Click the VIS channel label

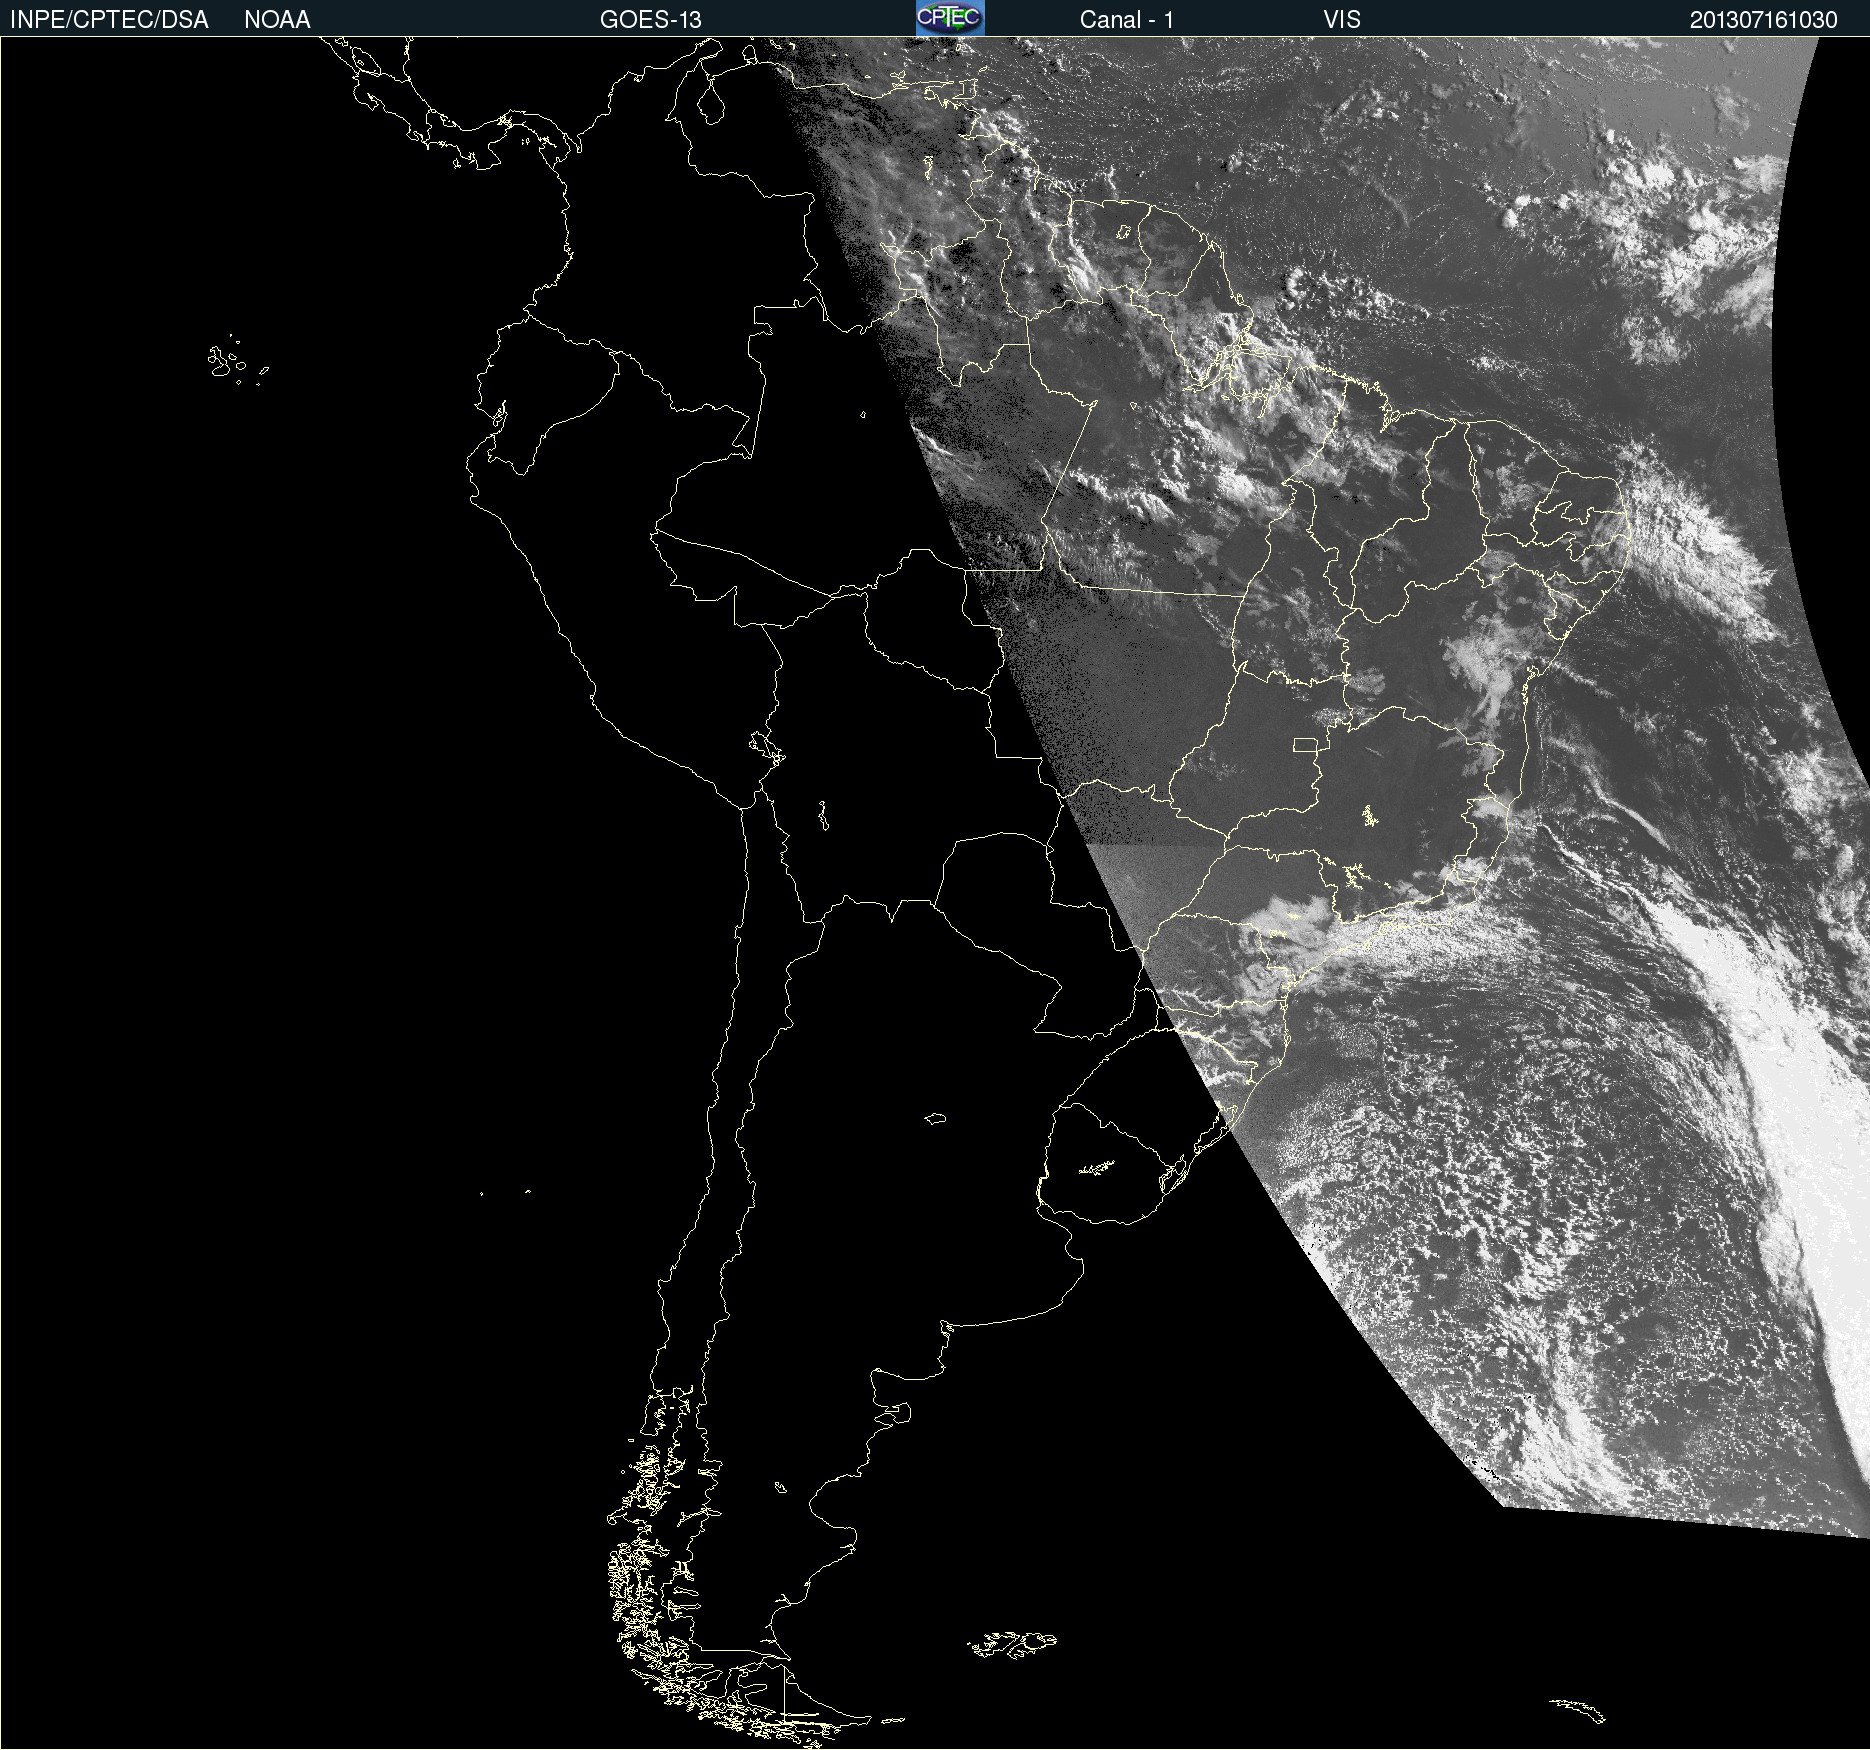1342,20
